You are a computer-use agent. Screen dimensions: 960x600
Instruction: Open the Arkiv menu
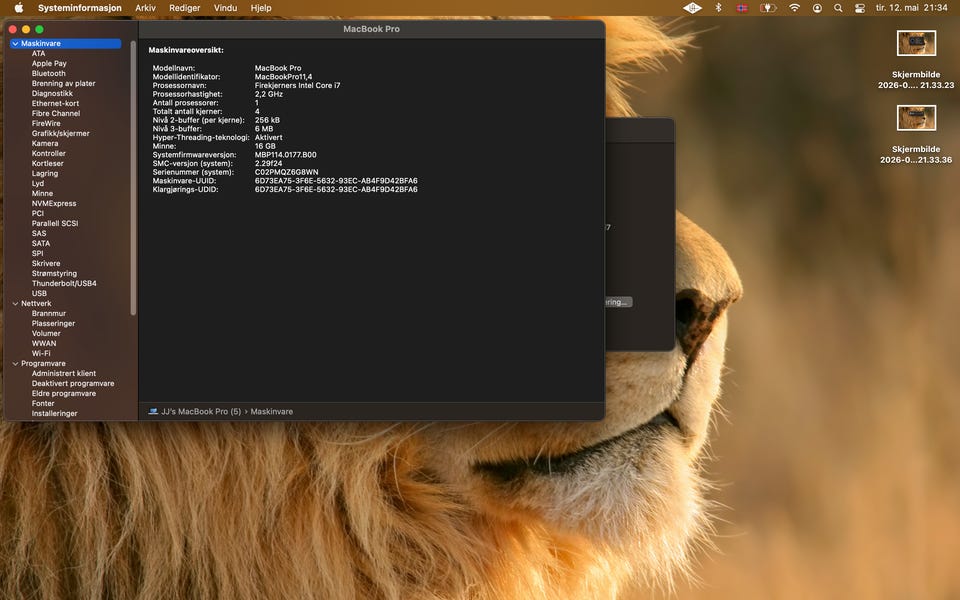pyautogui.click(x=145, y=8)
